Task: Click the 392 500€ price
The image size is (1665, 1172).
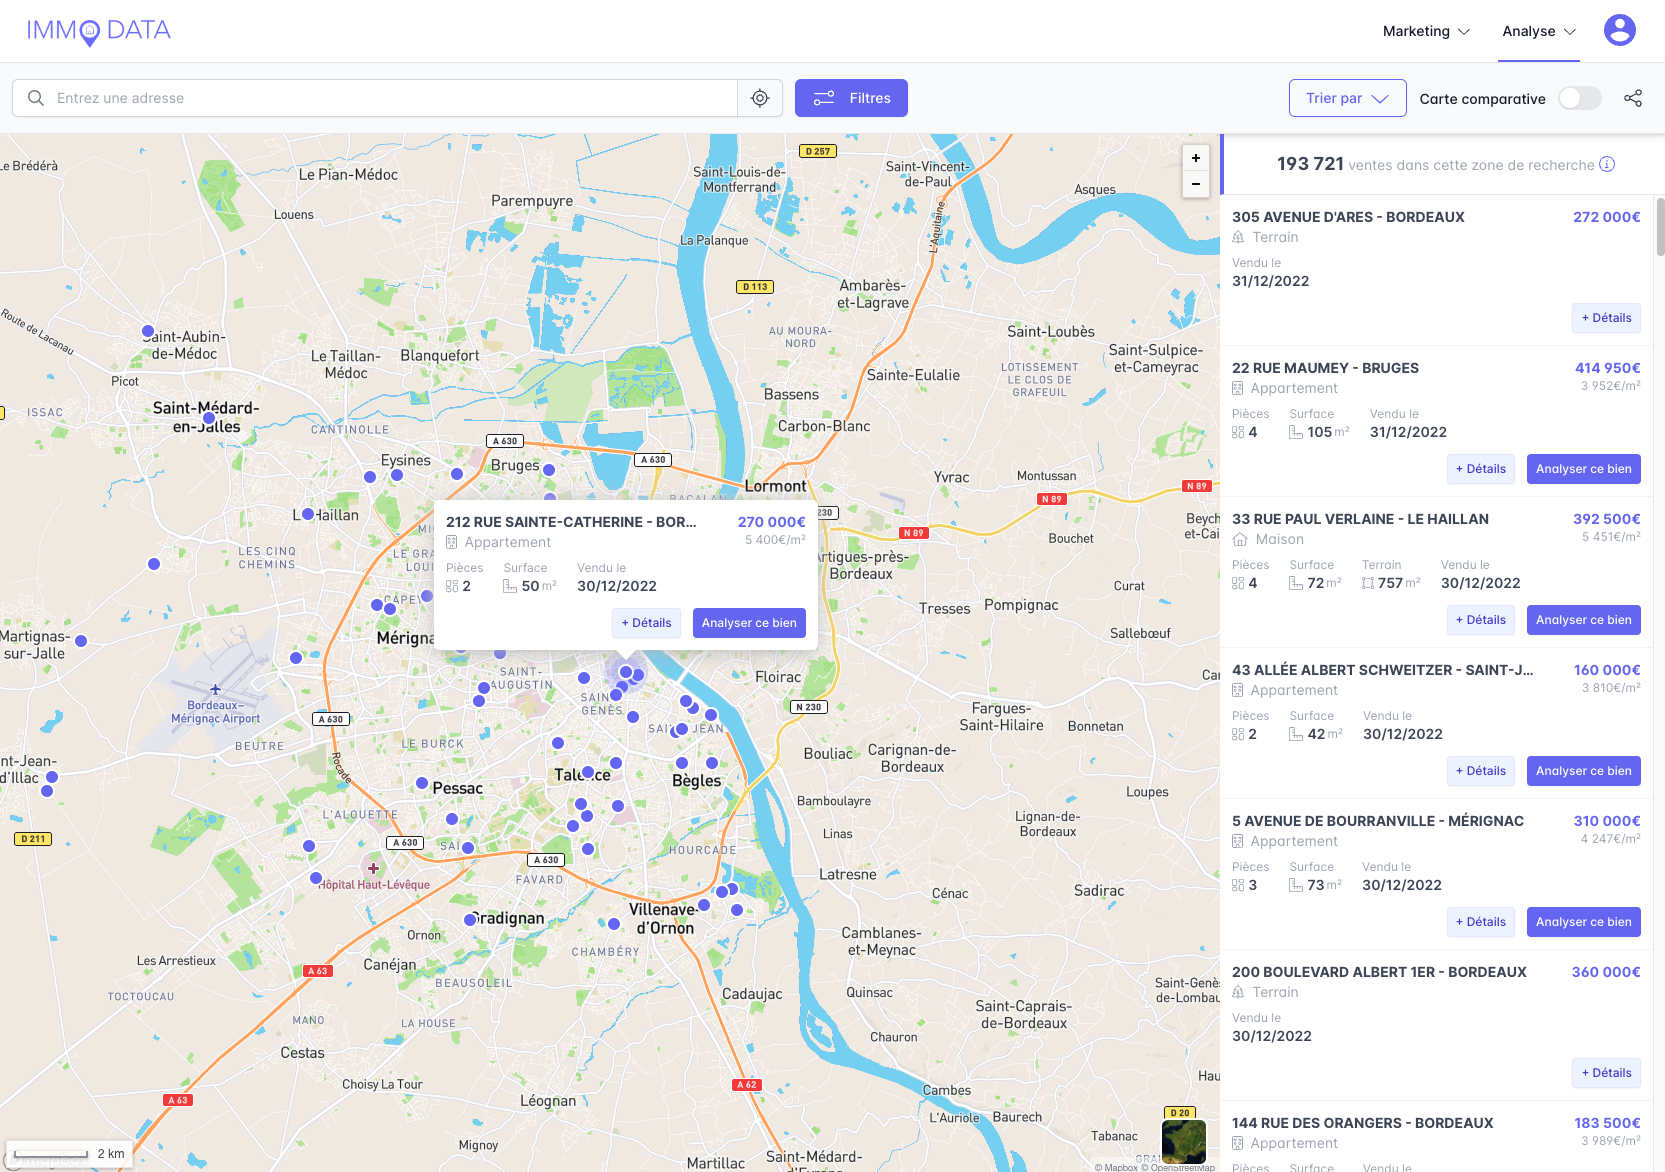Action: point(1607,519)
